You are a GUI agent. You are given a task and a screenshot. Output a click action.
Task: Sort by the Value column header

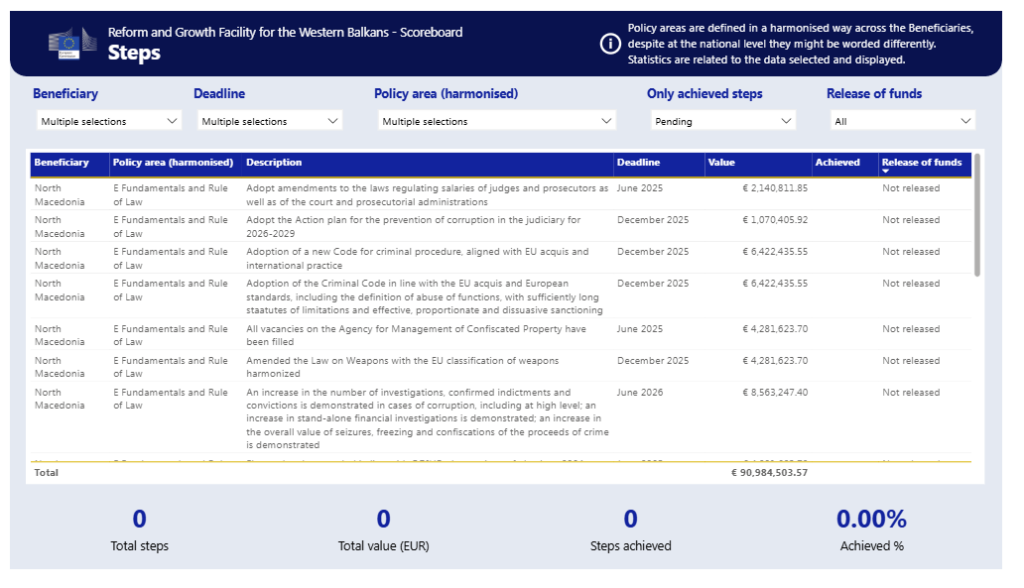[x=721, y=162]
